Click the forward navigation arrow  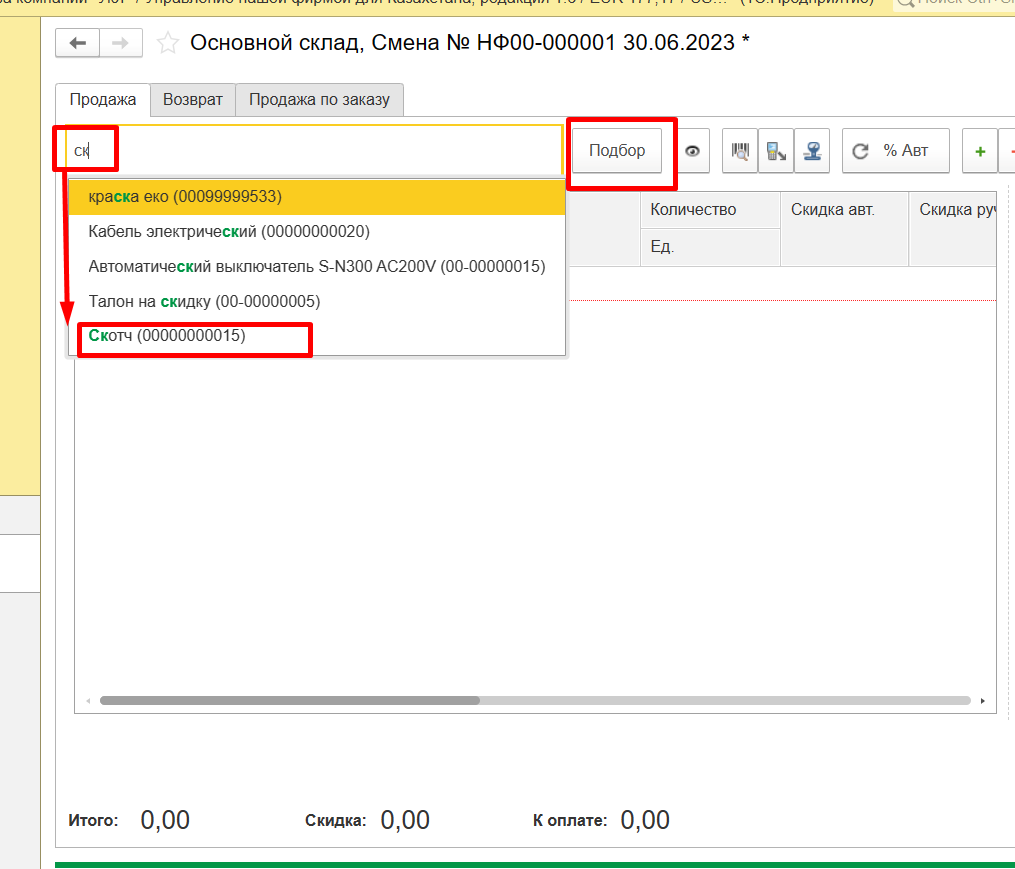tap(120, 43)
